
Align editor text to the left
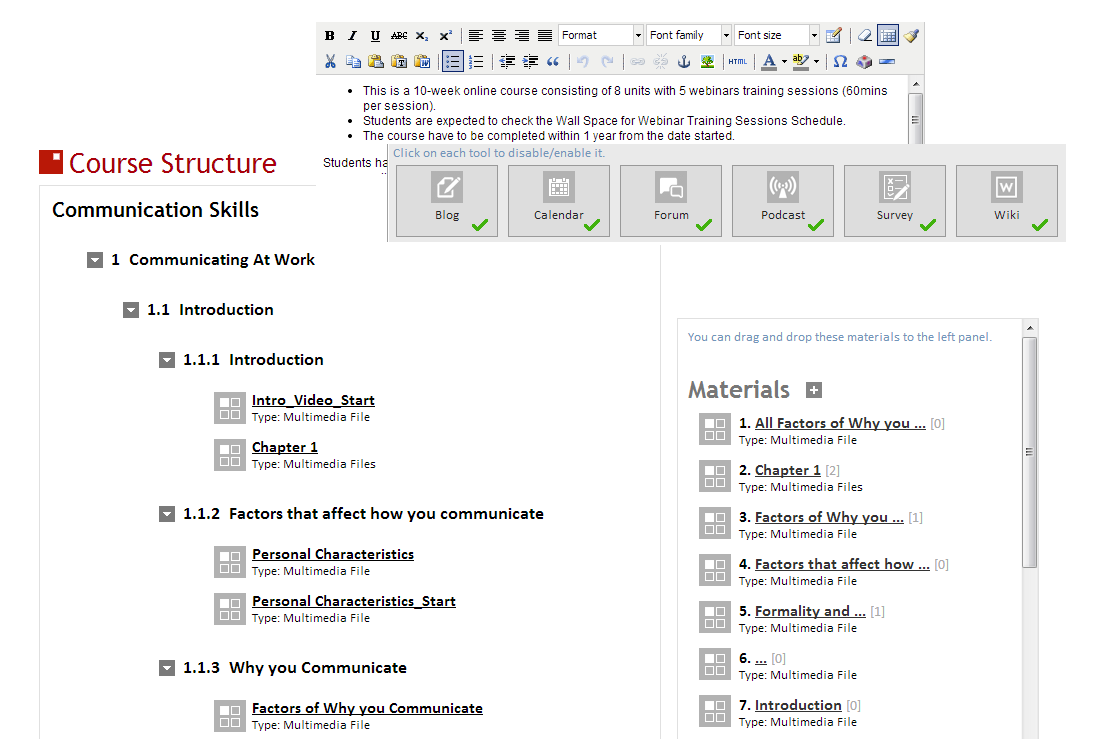pos(476,35)
